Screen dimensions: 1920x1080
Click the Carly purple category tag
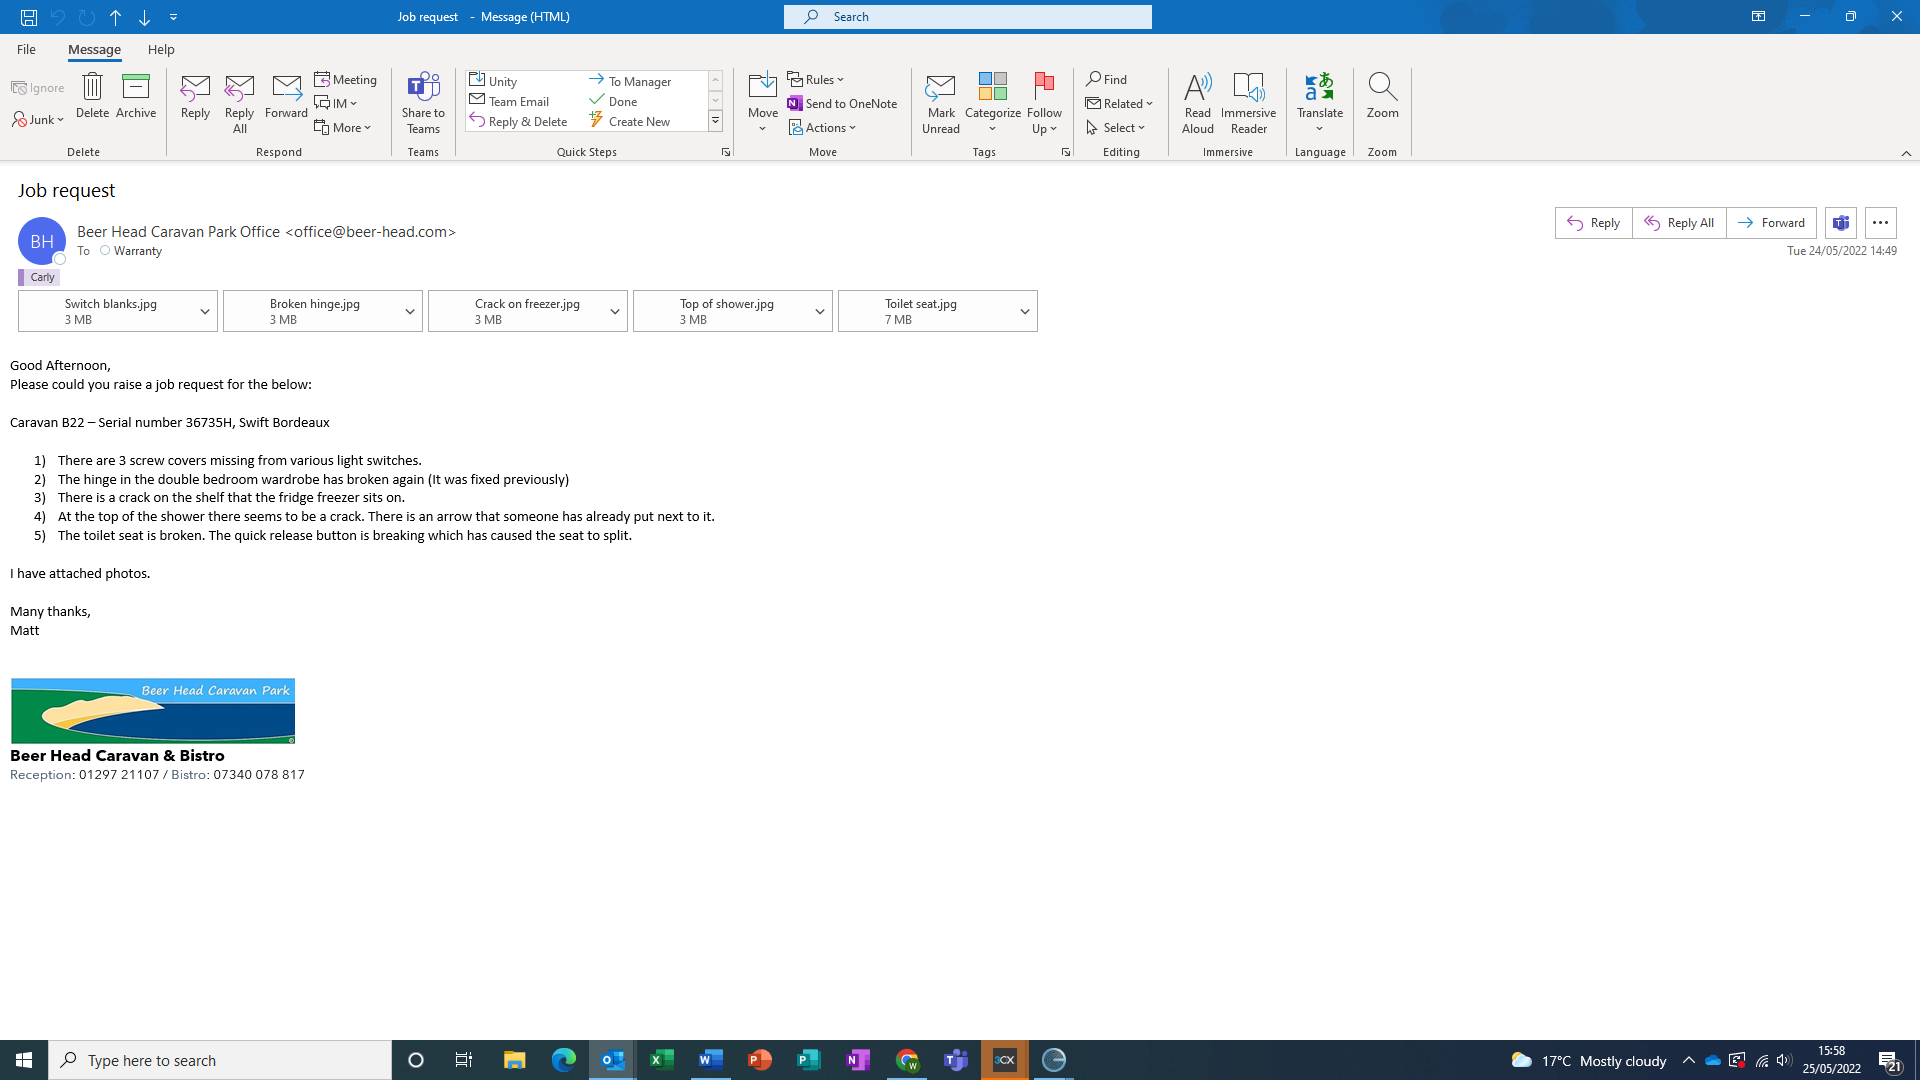click(x=40, y=277)
